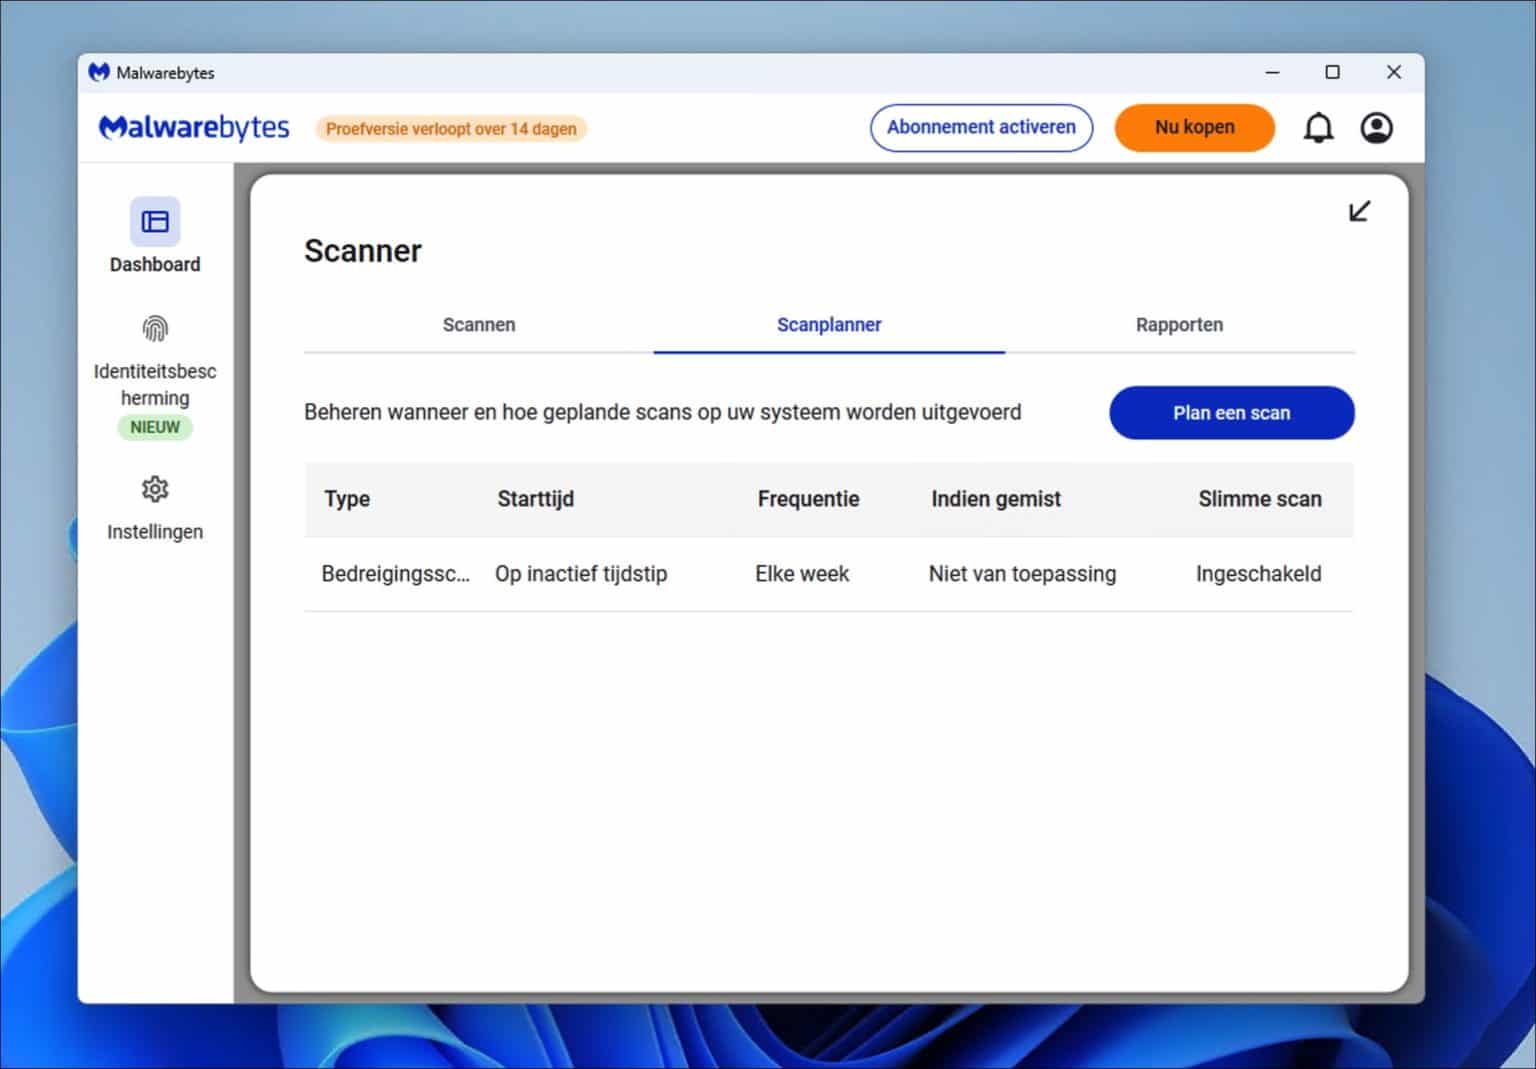This screenshot has height=1069, width=1536.
Task: Open the Rapporten tab
Action: point(1179,325)
